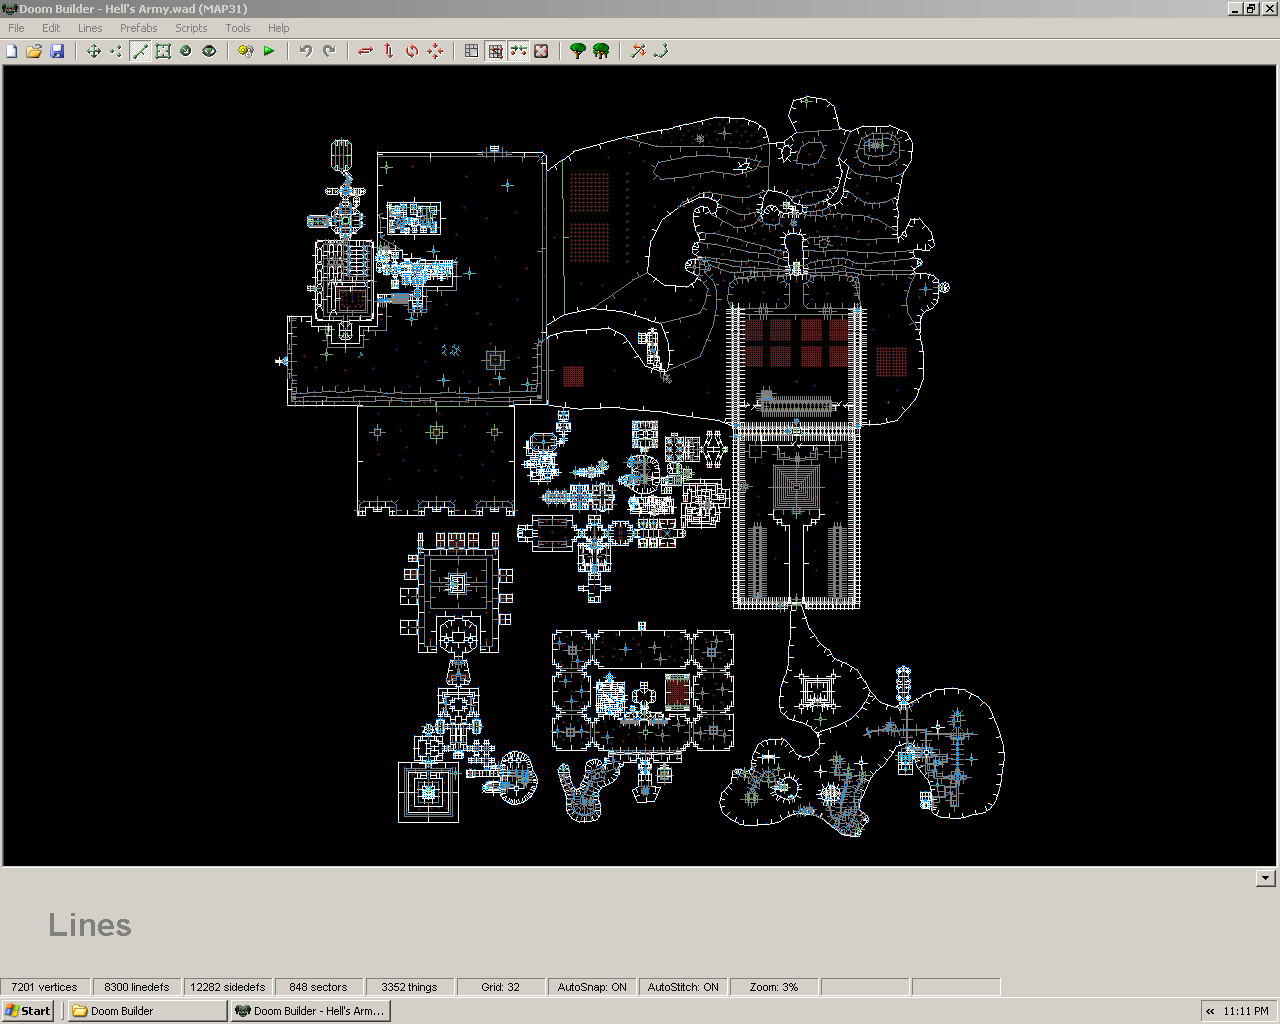This screenshot has height=1024, width=1280.
Task: Rotate selection with the red circular arrows
Action: [x=412, y=51]
